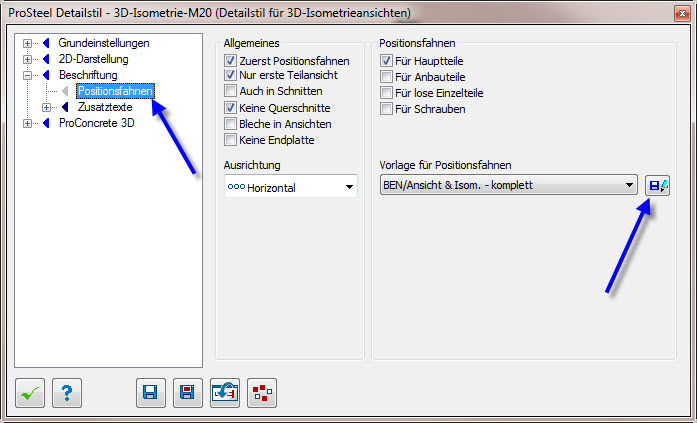Screen dimensions: 697x423
Task: Check the Für Schrauben option
Action: pyautogui.click(x=386, y=108)
